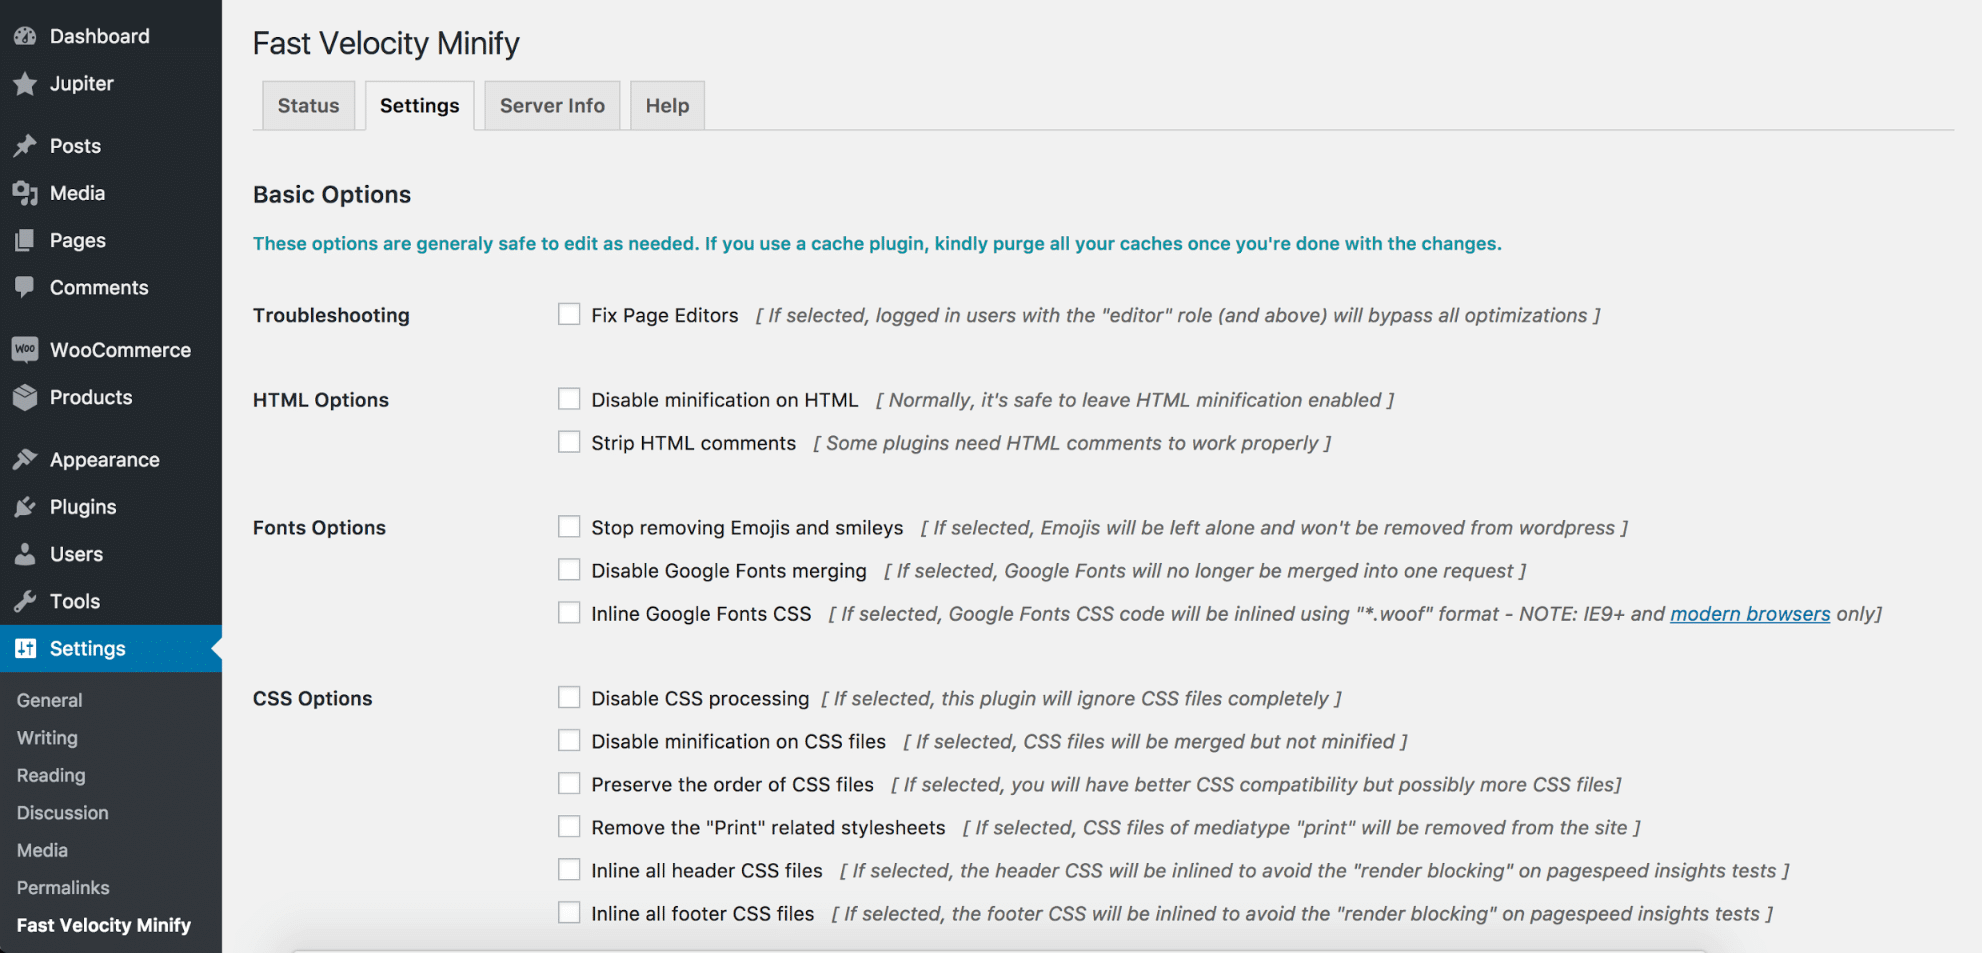
Task: Open the Help tab
Action: [667, 105]
